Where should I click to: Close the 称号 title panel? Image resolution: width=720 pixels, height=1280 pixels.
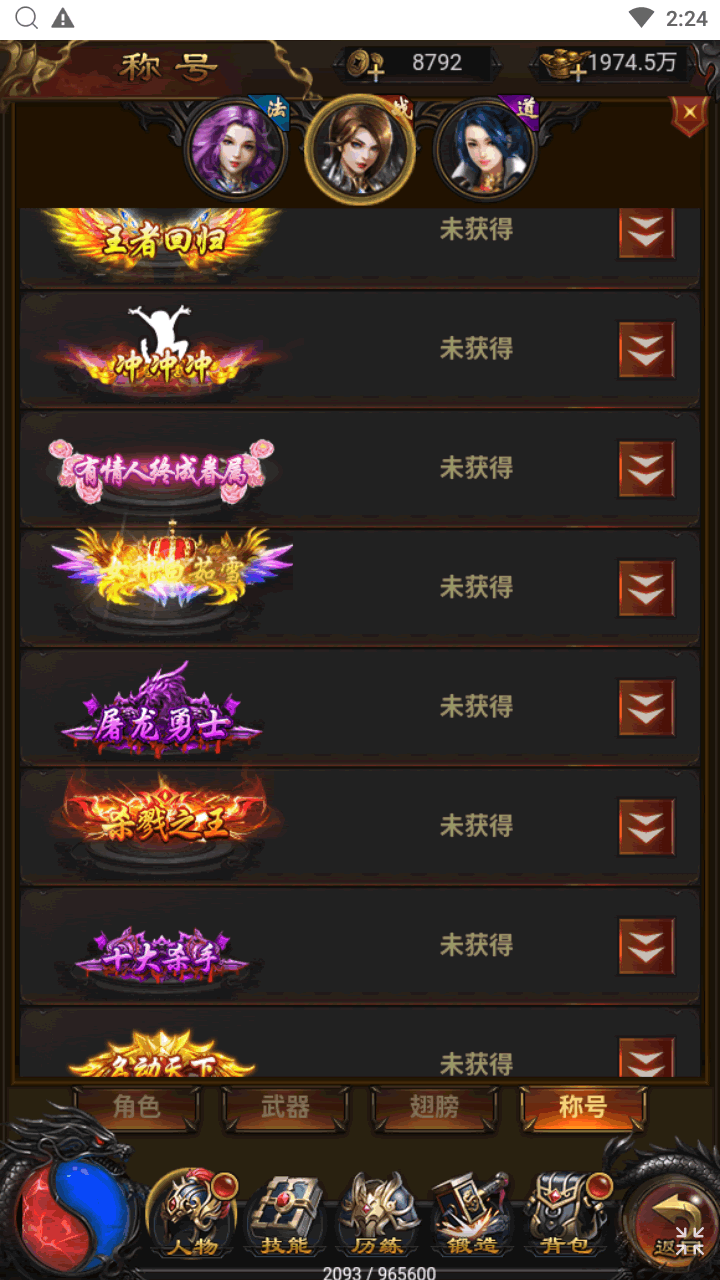tap(689, 117)
